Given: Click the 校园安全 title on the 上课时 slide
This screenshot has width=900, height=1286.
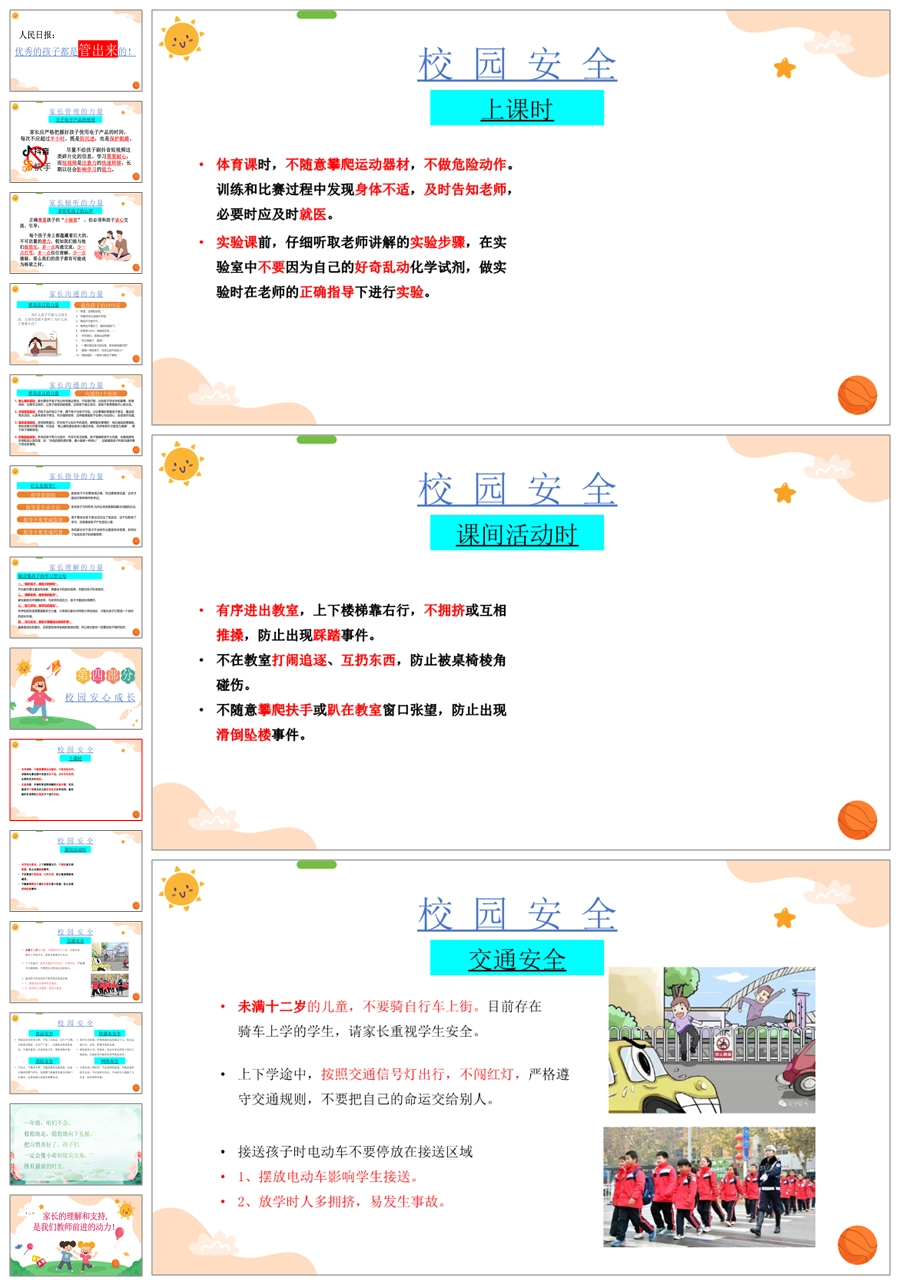Looking at the screenshot, I should click(517, 64).
